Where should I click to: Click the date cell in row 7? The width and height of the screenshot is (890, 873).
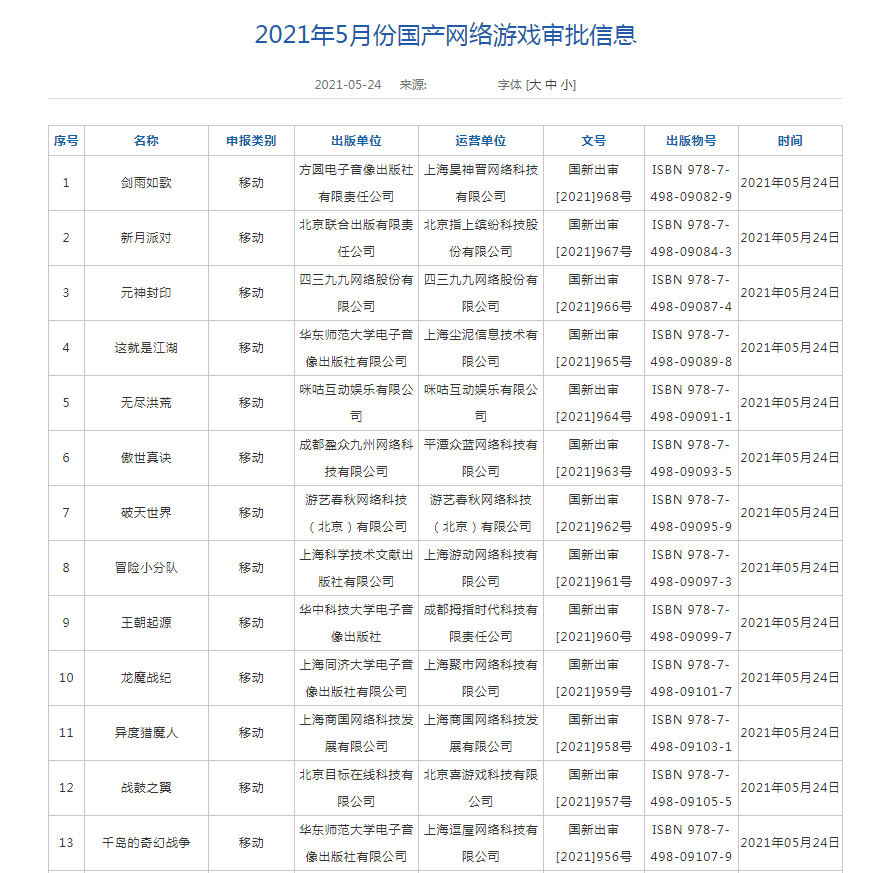[790, 513]
